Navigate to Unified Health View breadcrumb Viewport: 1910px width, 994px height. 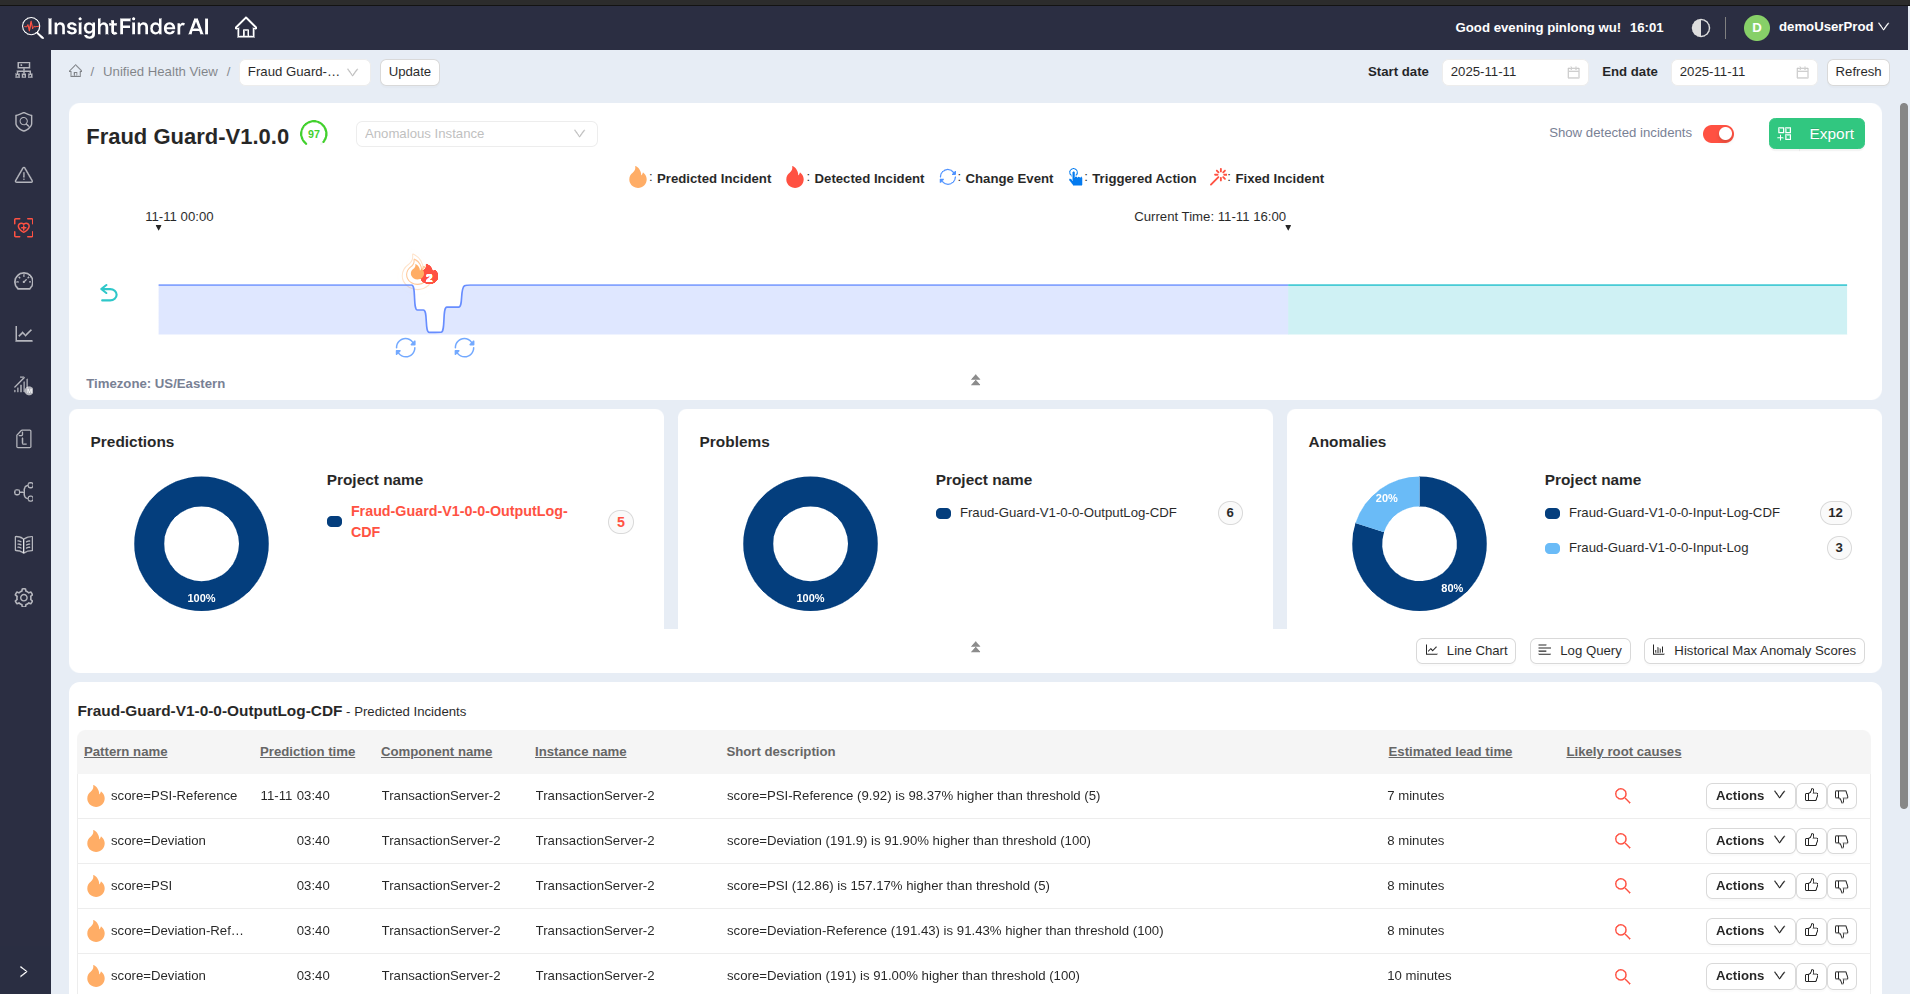coord(160,72)
